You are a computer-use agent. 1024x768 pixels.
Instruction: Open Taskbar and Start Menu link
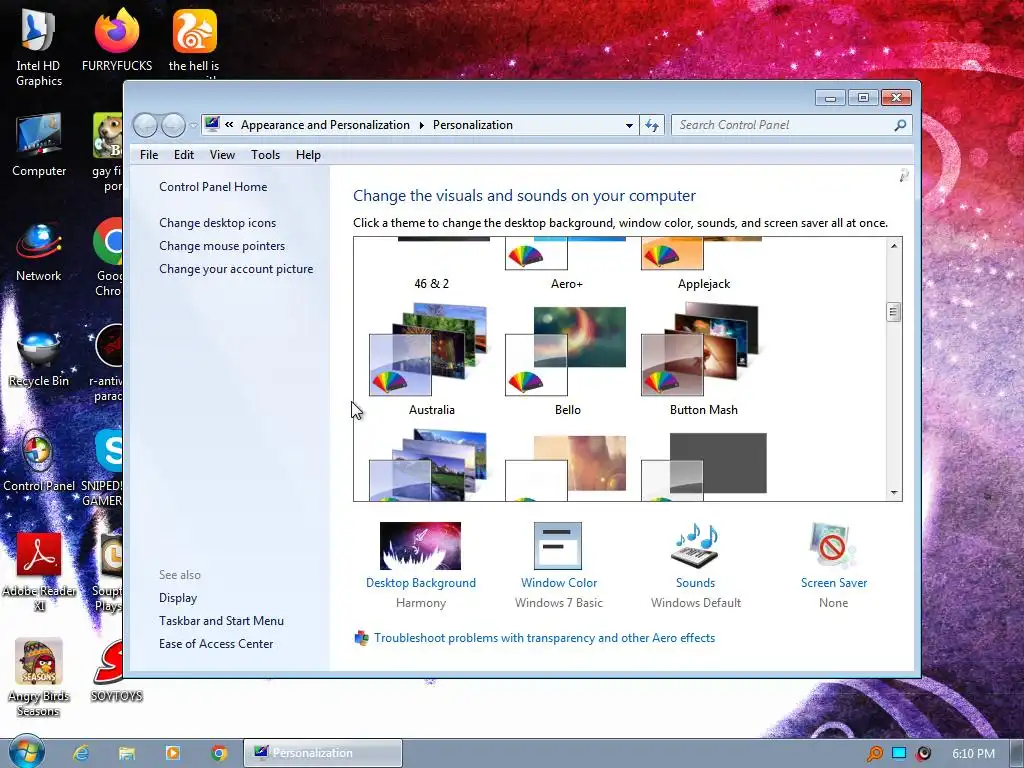click(221, 620)
